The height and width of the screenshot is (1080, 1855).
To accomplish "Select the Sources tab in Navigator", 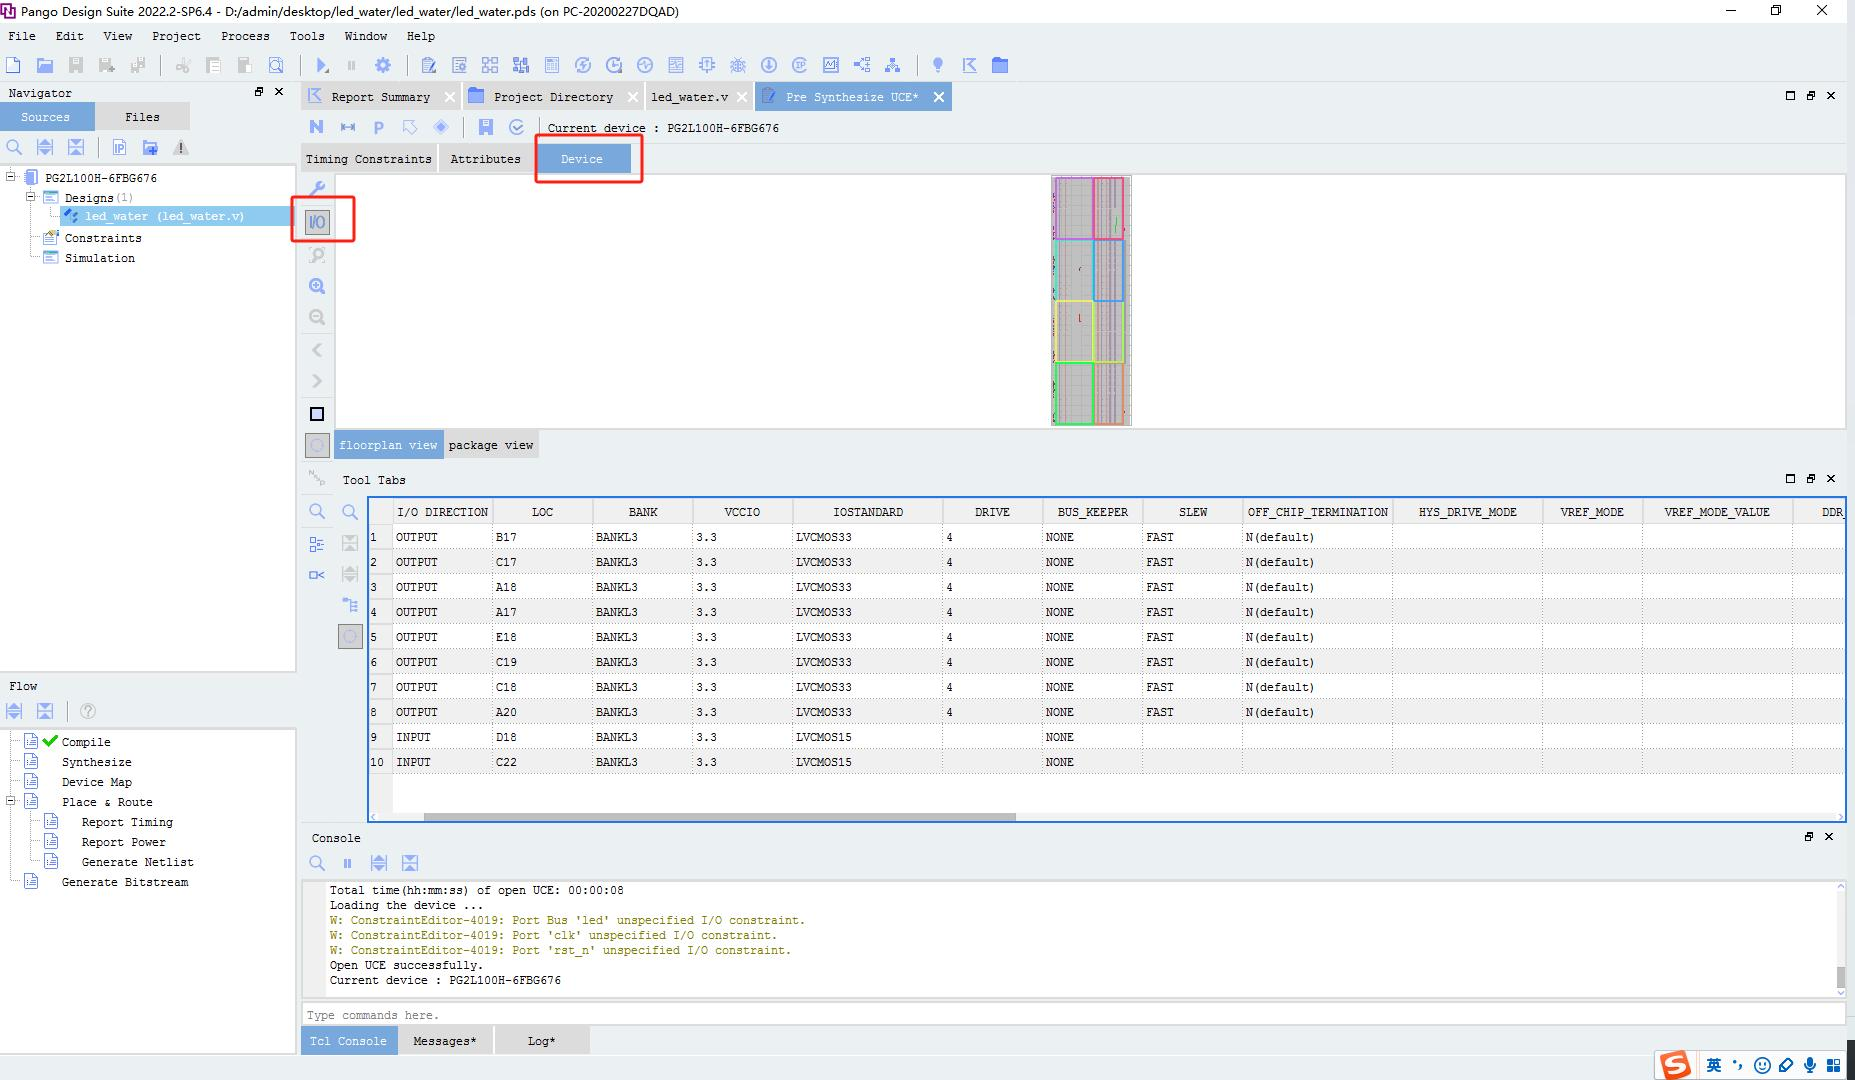I will pos(46,117).
